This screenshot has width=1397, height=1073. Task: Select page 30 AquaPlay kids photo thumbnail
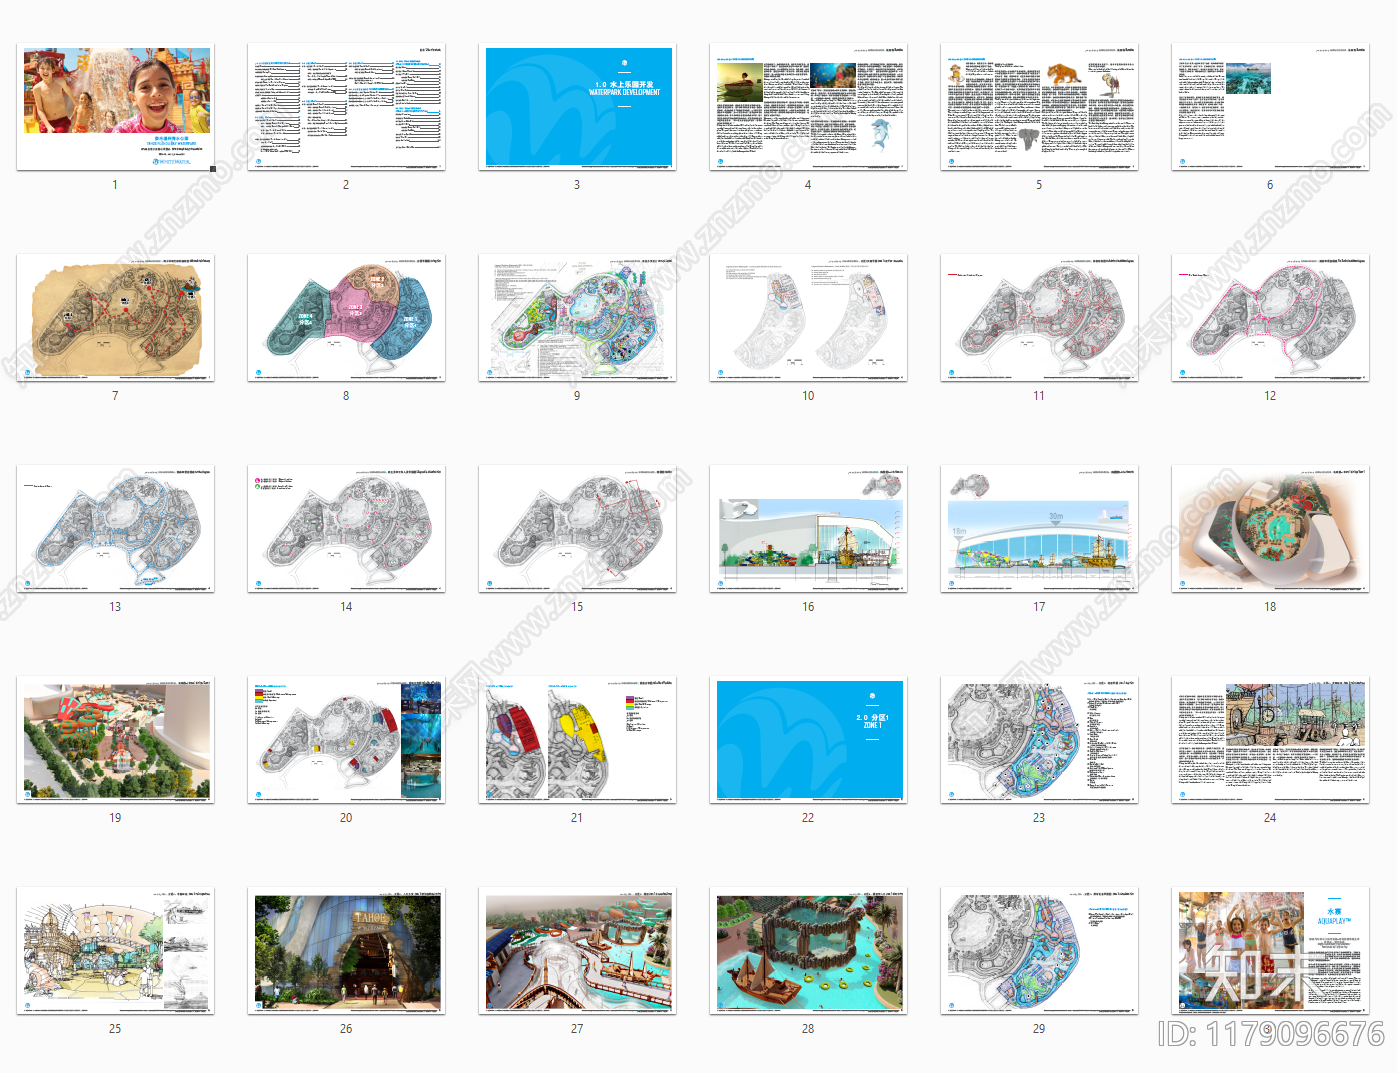point(1270,951)
